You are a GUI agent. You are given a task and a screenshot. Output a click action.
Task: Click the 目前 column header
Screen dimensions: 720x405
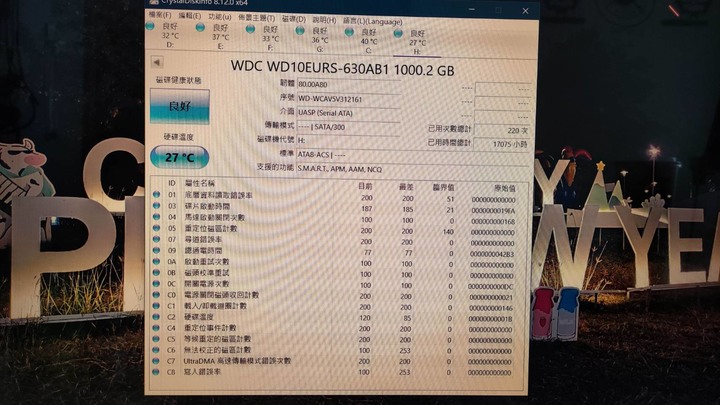tap(366, 186)
